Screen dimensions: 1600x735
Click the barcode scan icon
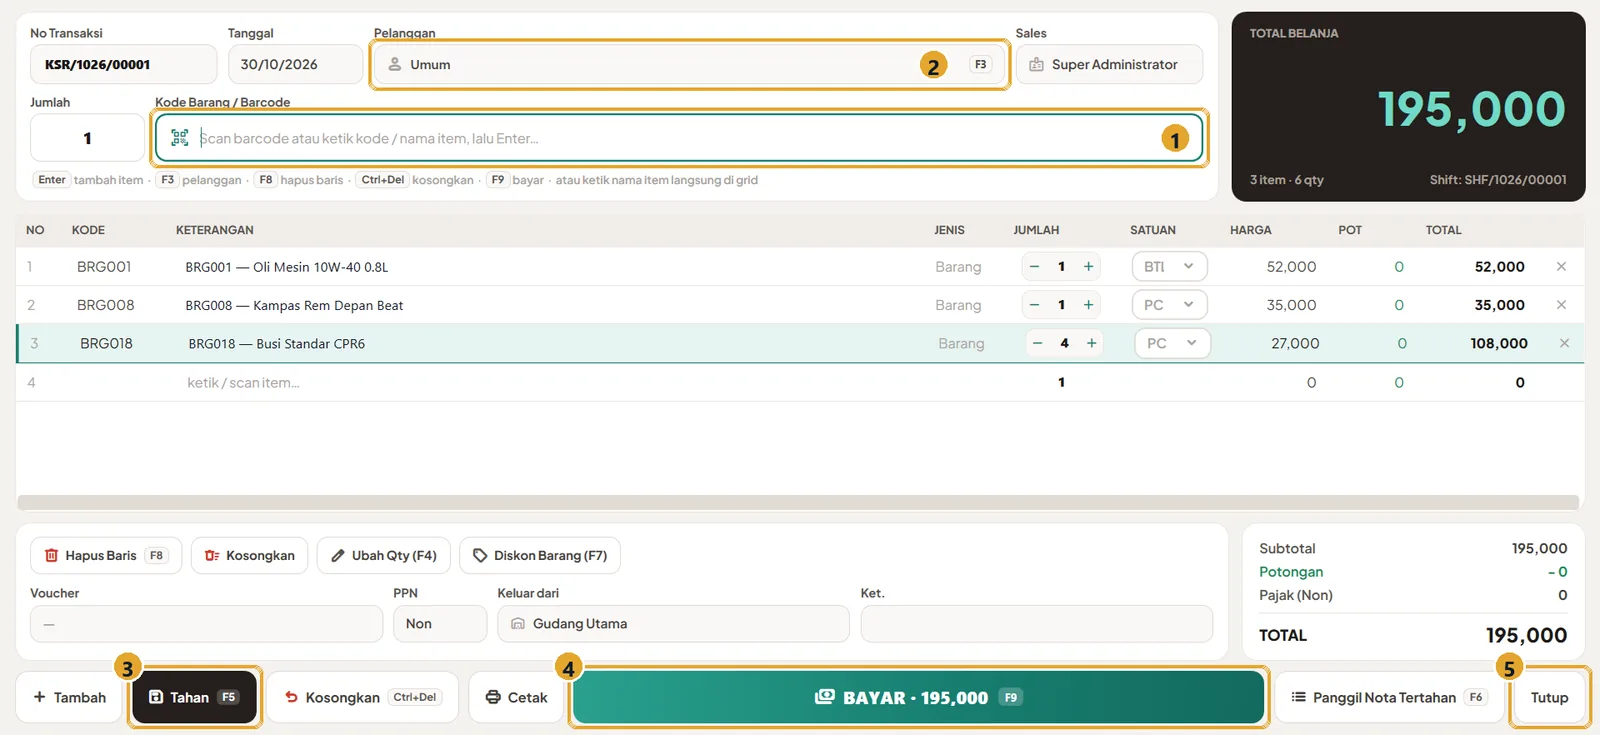[180, 138]
